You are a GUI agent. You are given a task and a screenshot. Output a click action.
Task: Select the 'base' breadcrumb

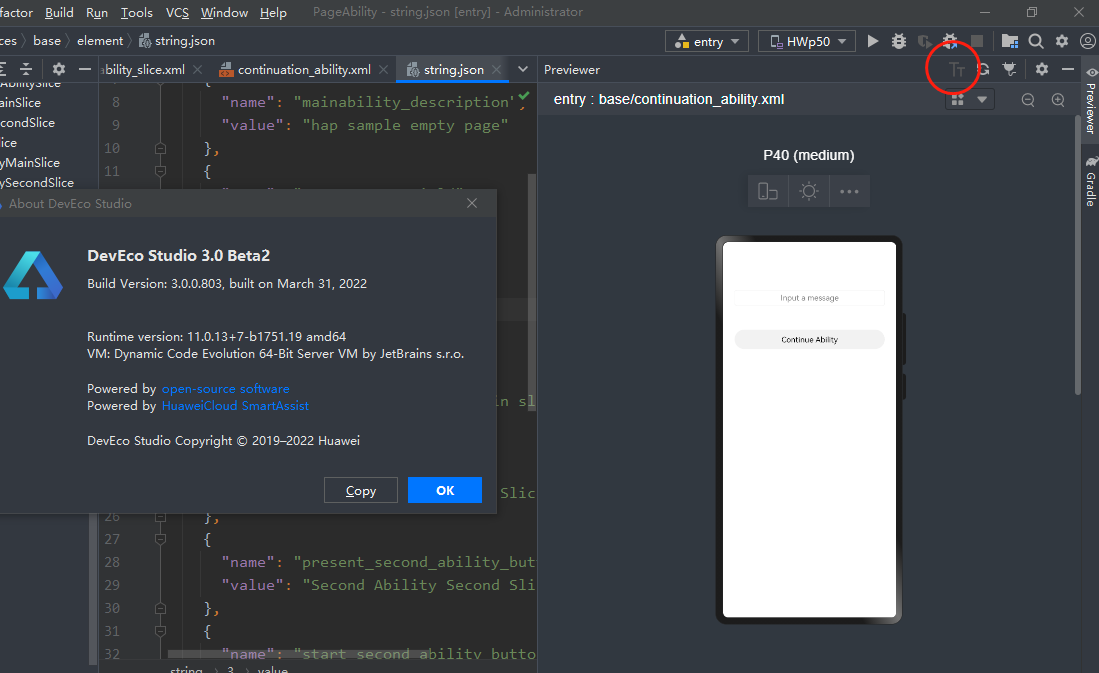click(47, 41)
